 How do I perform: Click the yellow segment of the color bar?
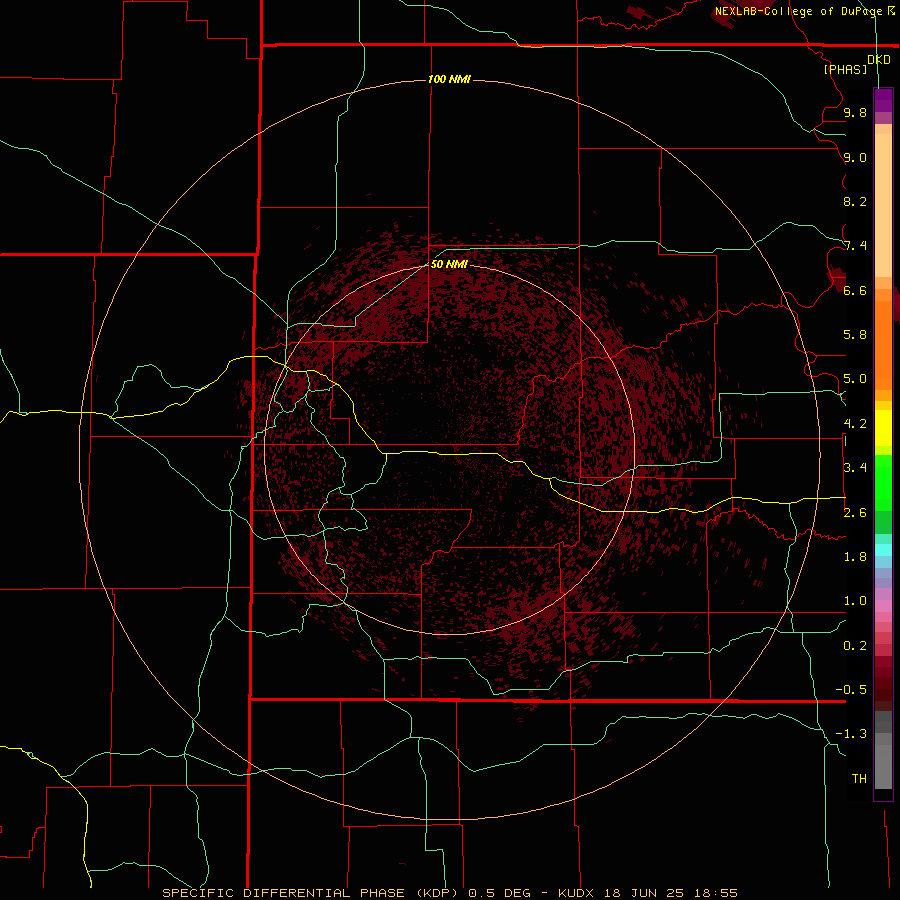pyautogui.click(x=883, y=428)
